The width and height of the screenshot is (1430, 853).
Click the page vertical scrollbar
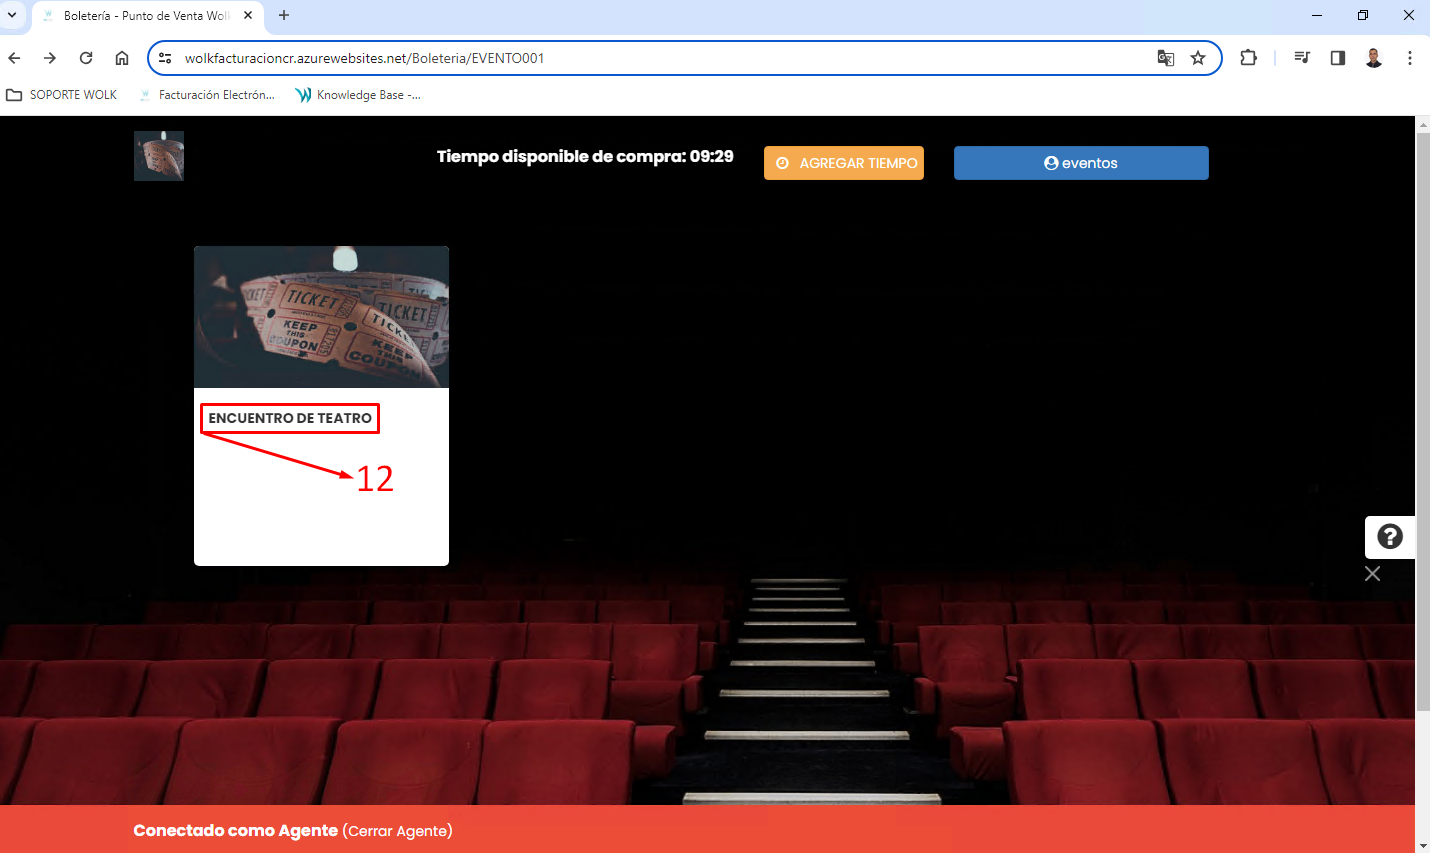[x=1422, y=420]
